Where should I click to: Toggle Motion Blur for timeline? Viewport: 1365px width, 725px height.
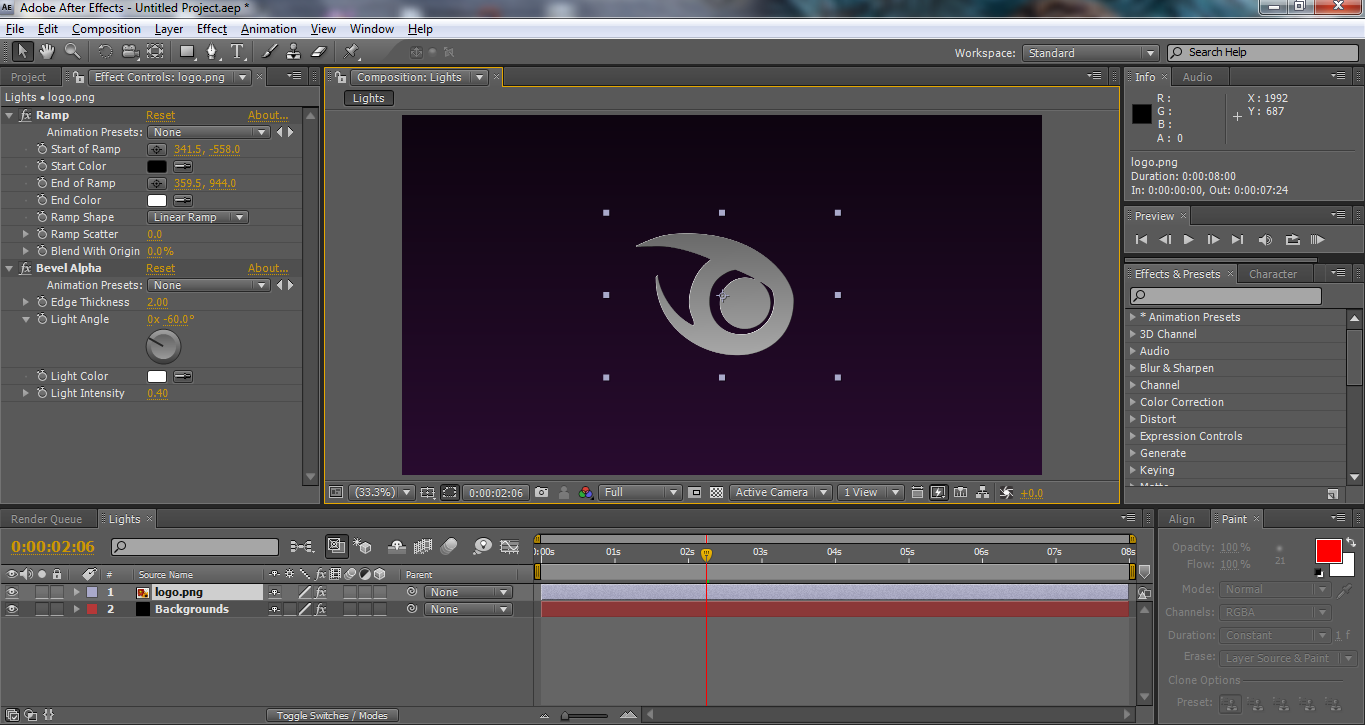pyautogui.click(x=448, y=547)
